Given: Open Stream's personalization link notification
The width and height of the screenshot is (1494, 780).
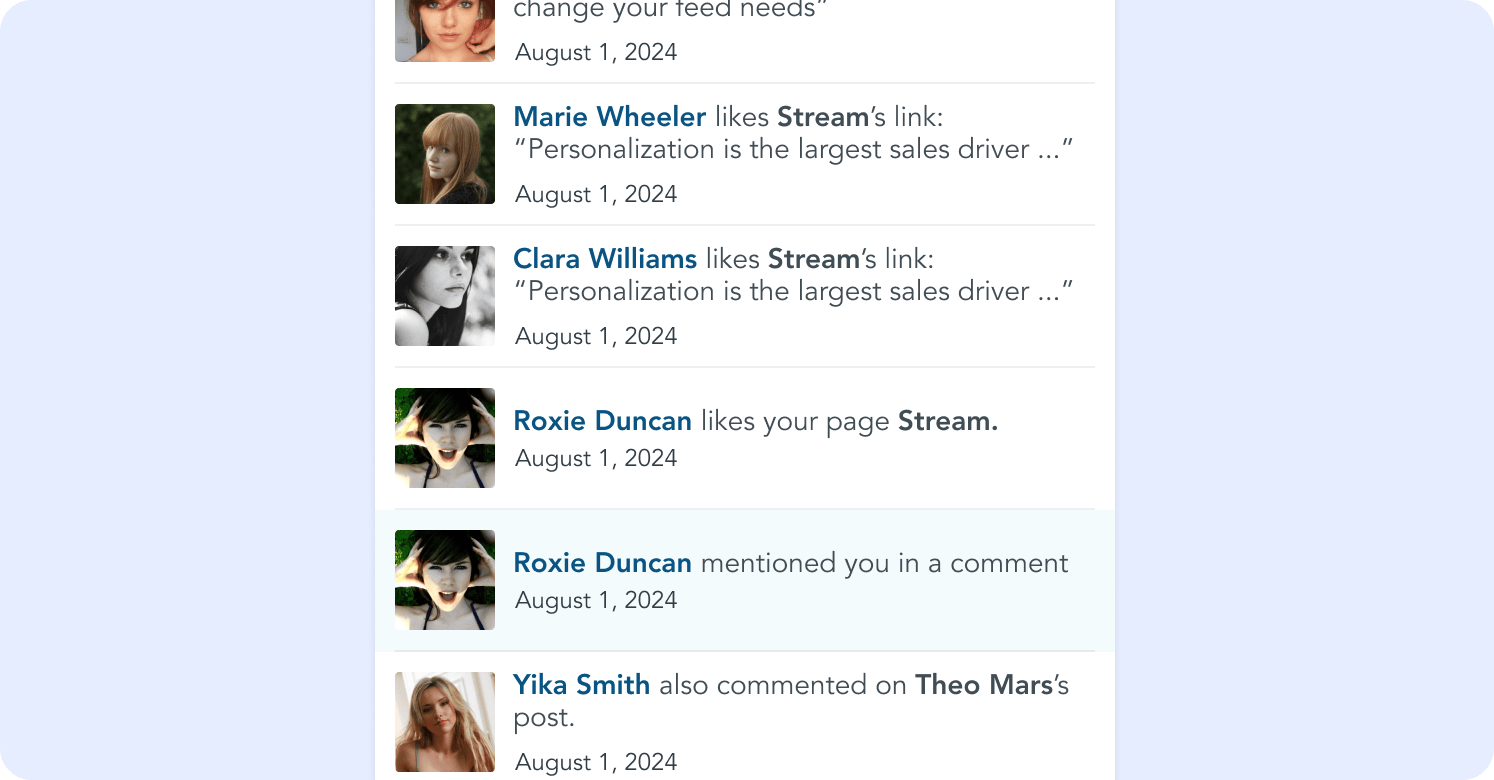Looking at the screenshot, I should coord(793,149).
